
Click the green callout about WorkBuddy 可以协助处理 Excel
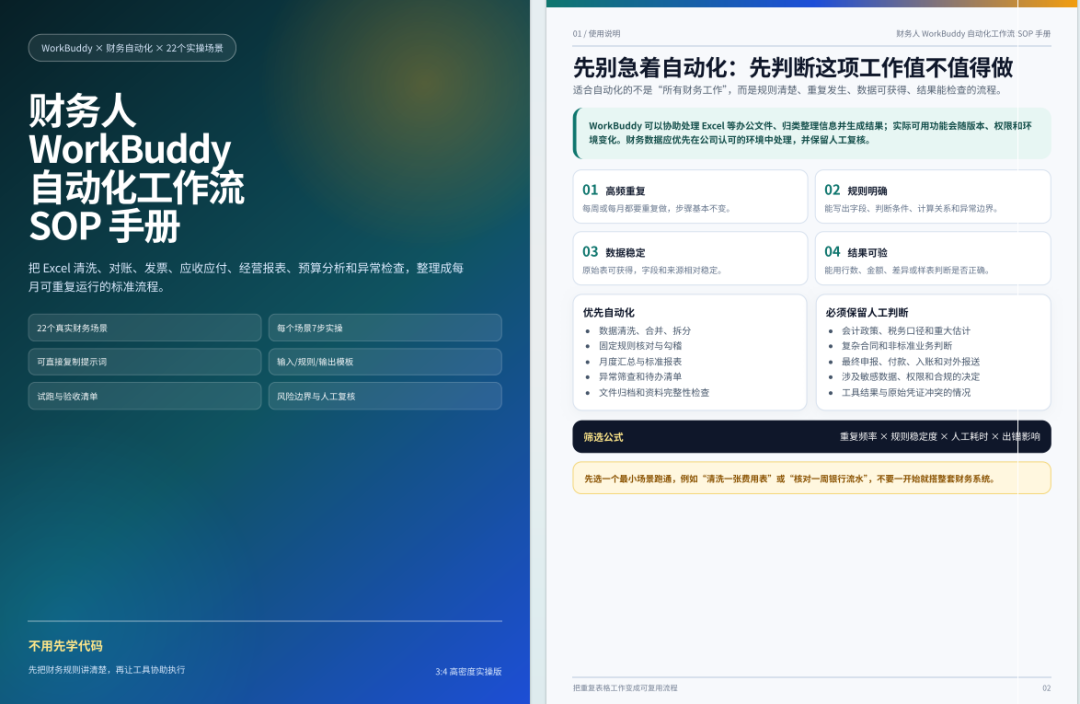tap(811, 133)
